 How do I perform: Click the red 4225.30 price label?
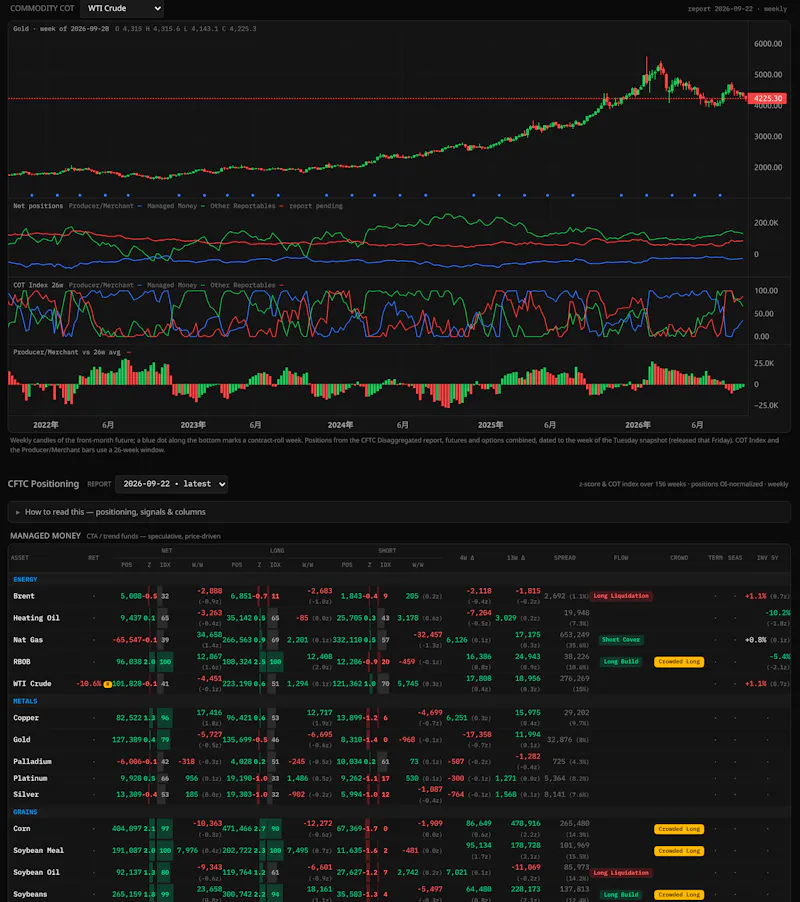768,98
